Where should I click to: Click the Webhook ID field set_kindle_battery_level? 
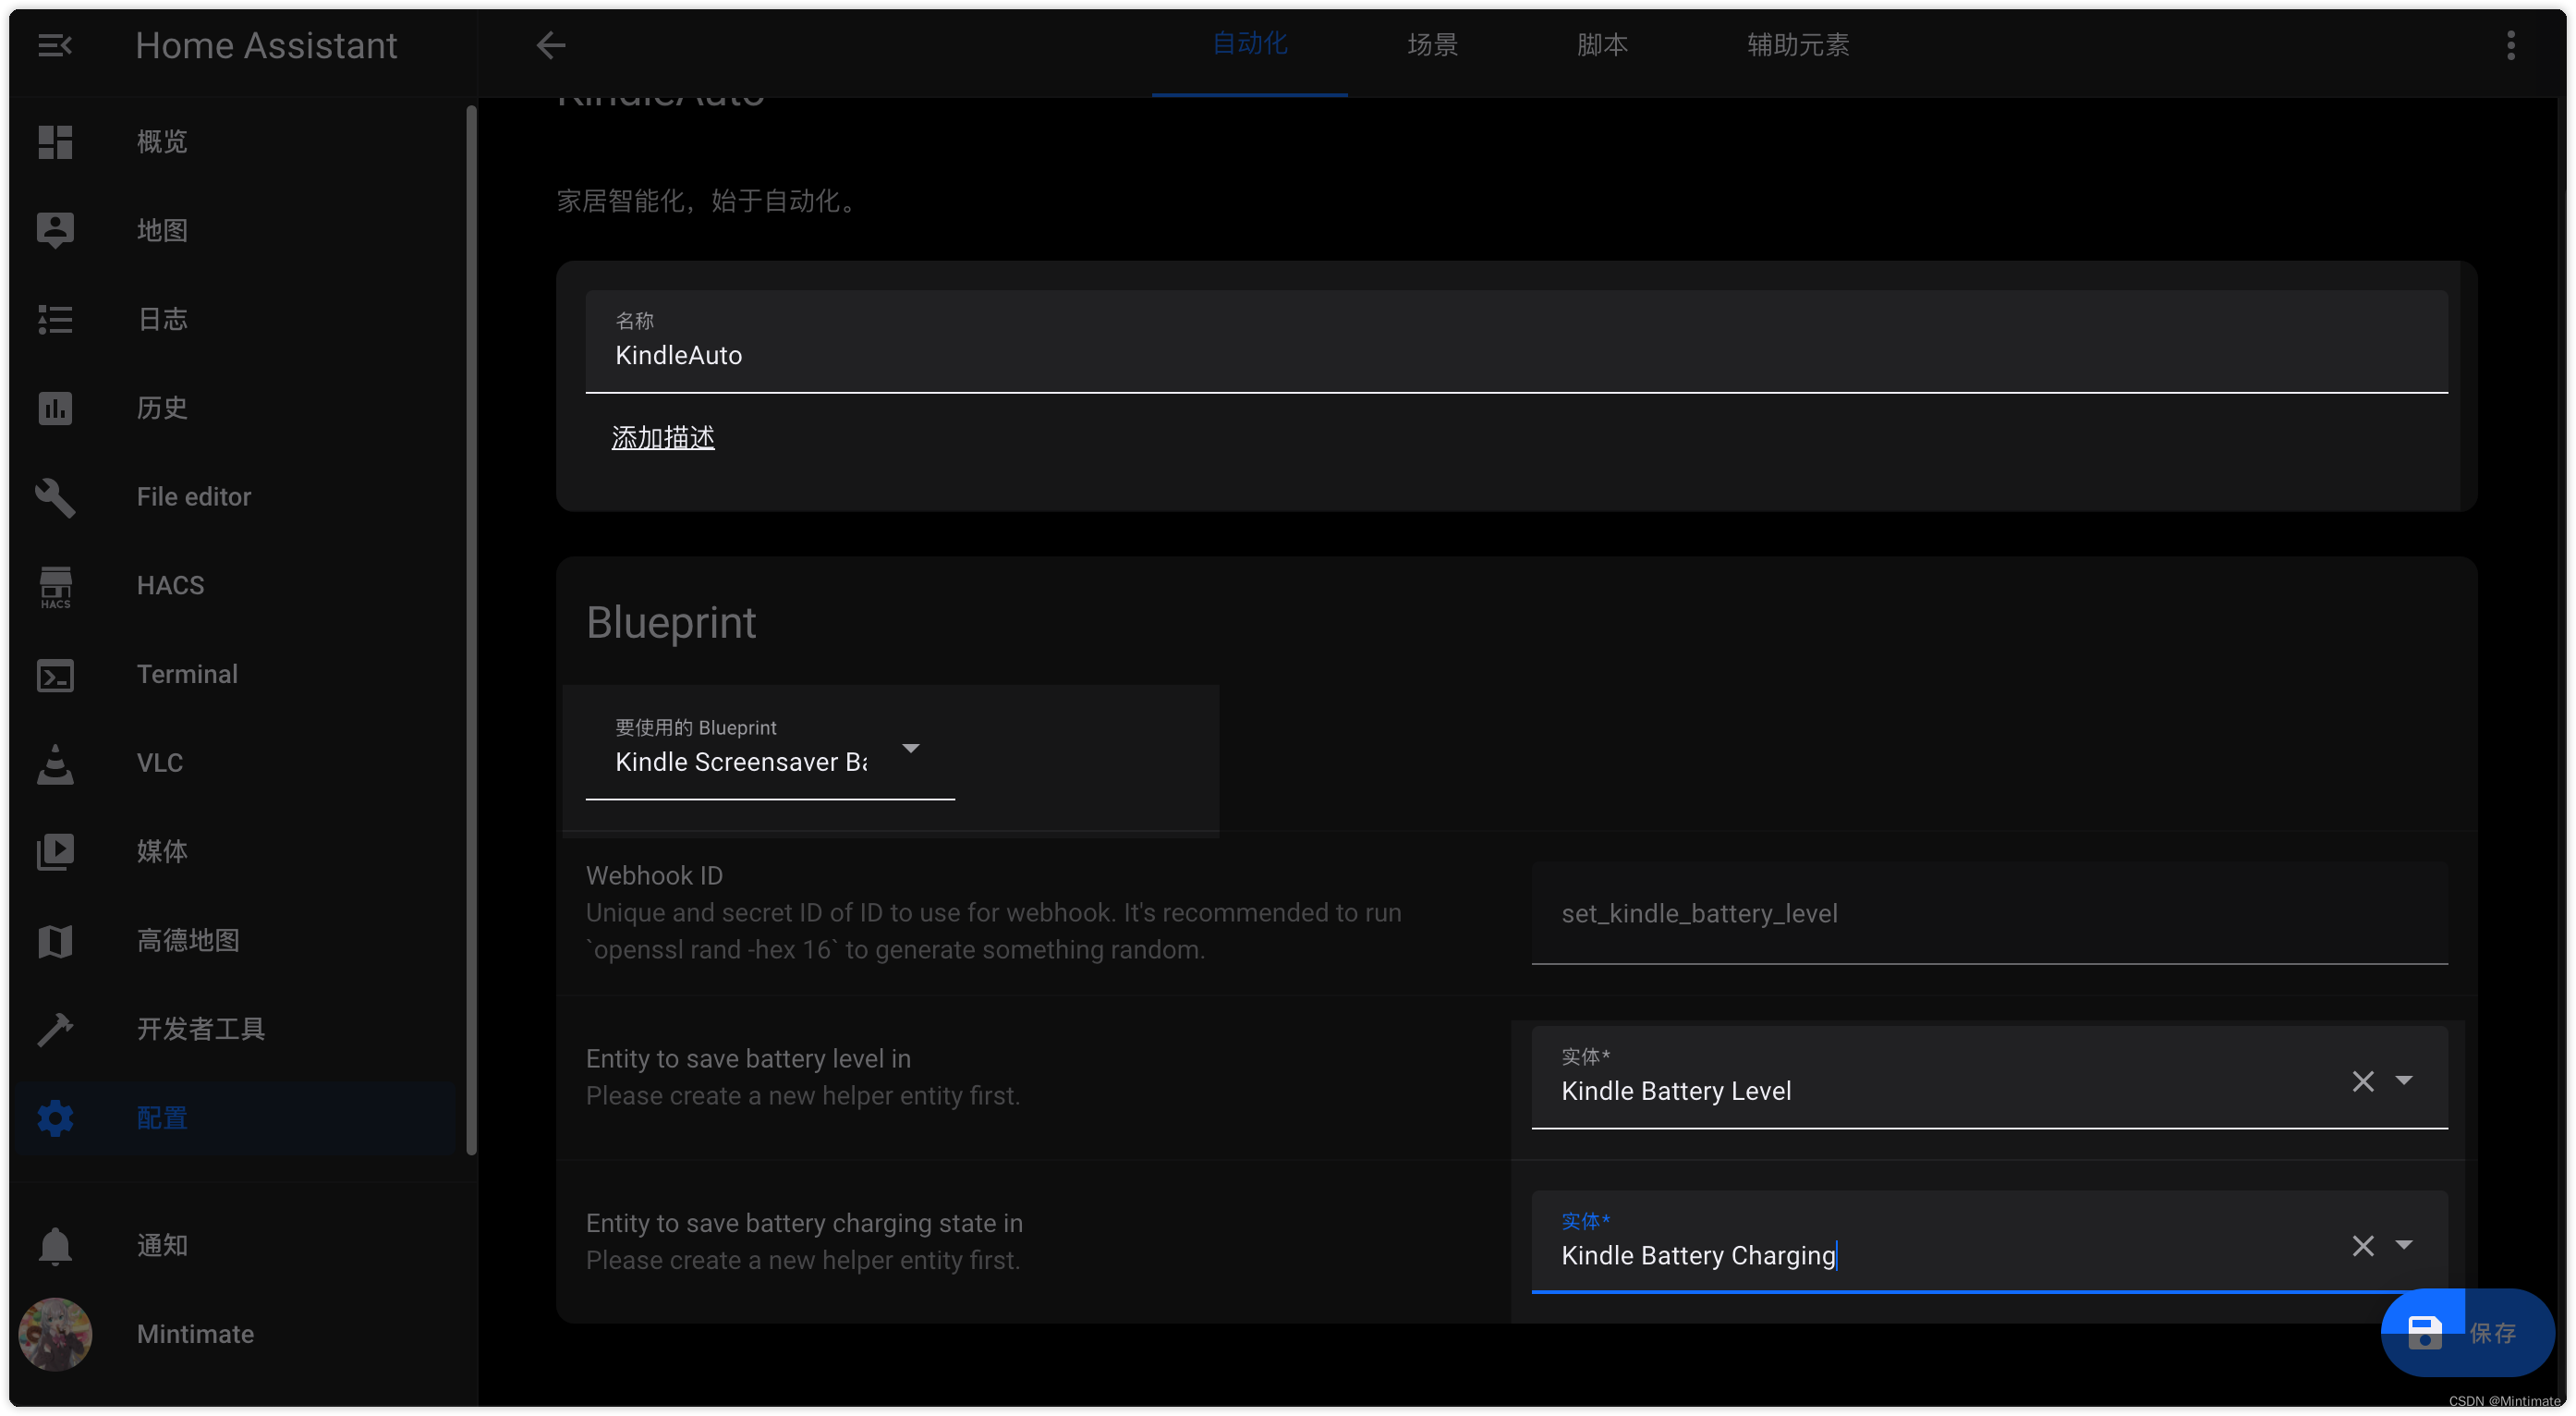(1988, 913)
